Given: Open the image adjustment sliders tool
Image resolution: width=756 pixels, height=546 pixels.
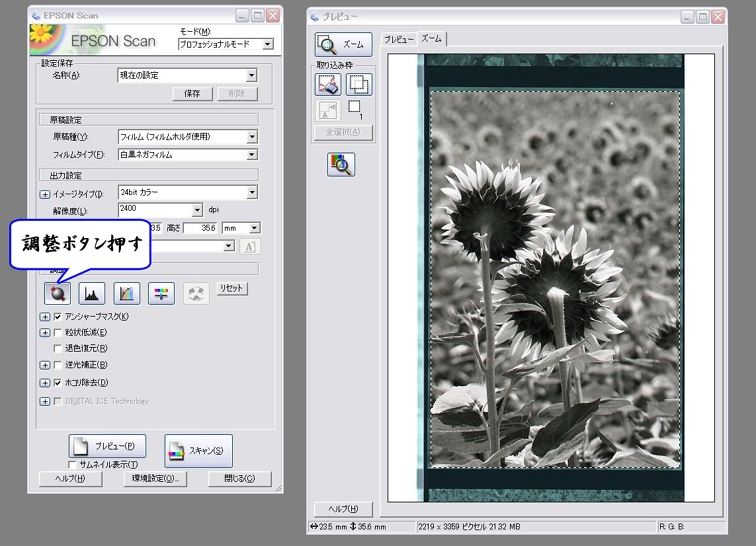Looking at the screenshot, I should pyautogui.click(x=161, y=293).
